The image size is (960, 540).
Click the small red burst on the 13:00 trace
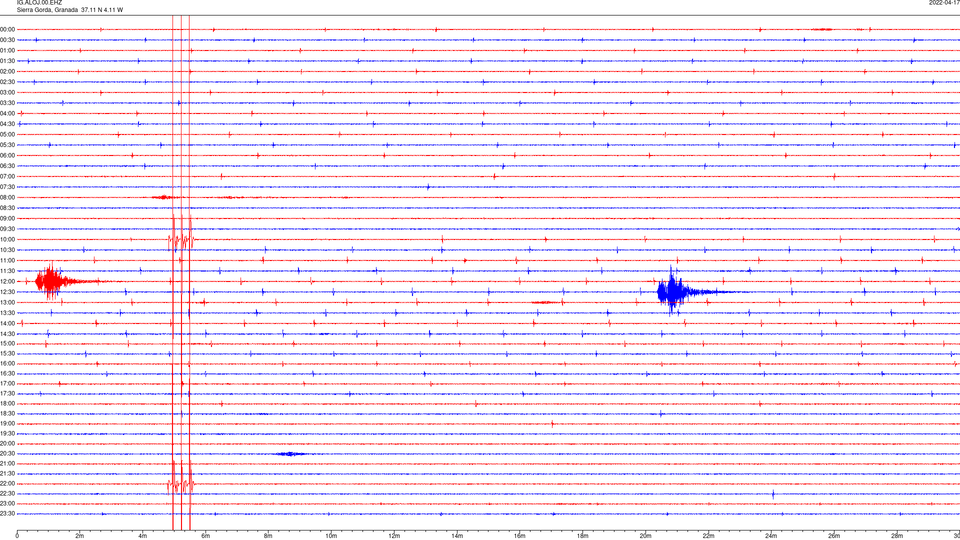tap(544, 302)
